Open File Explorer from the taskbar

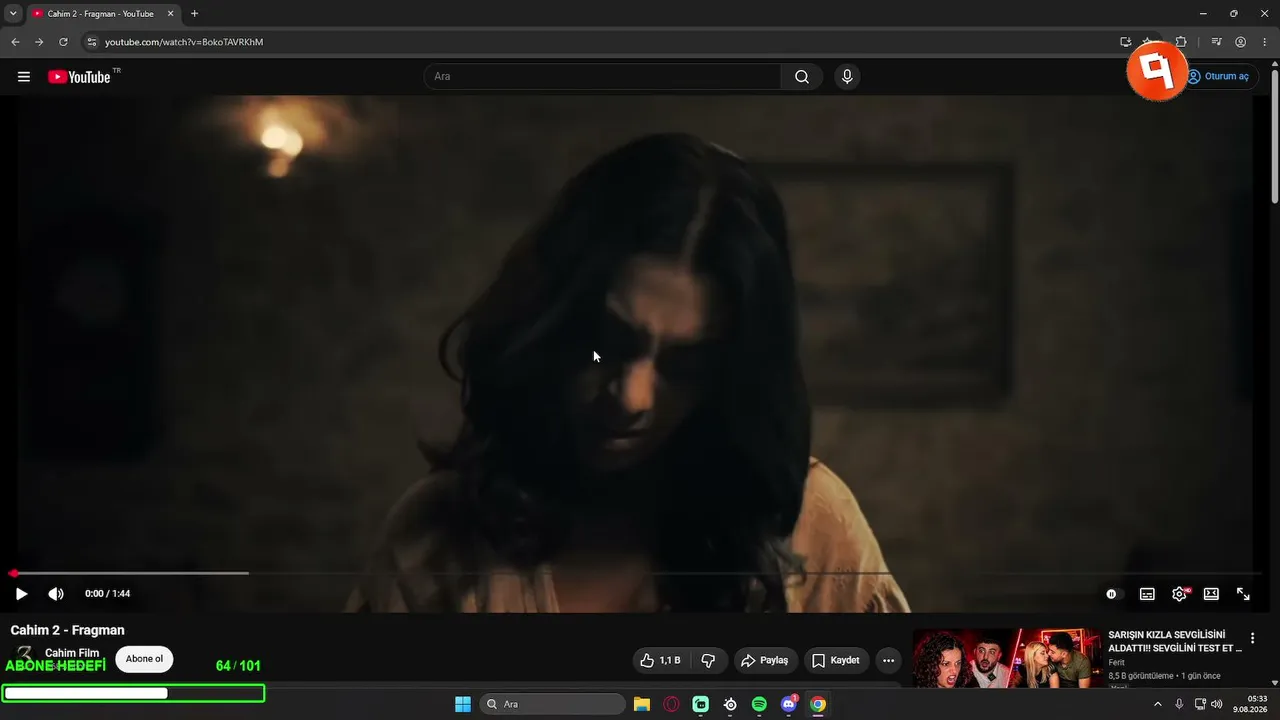(x=642, y=704)
